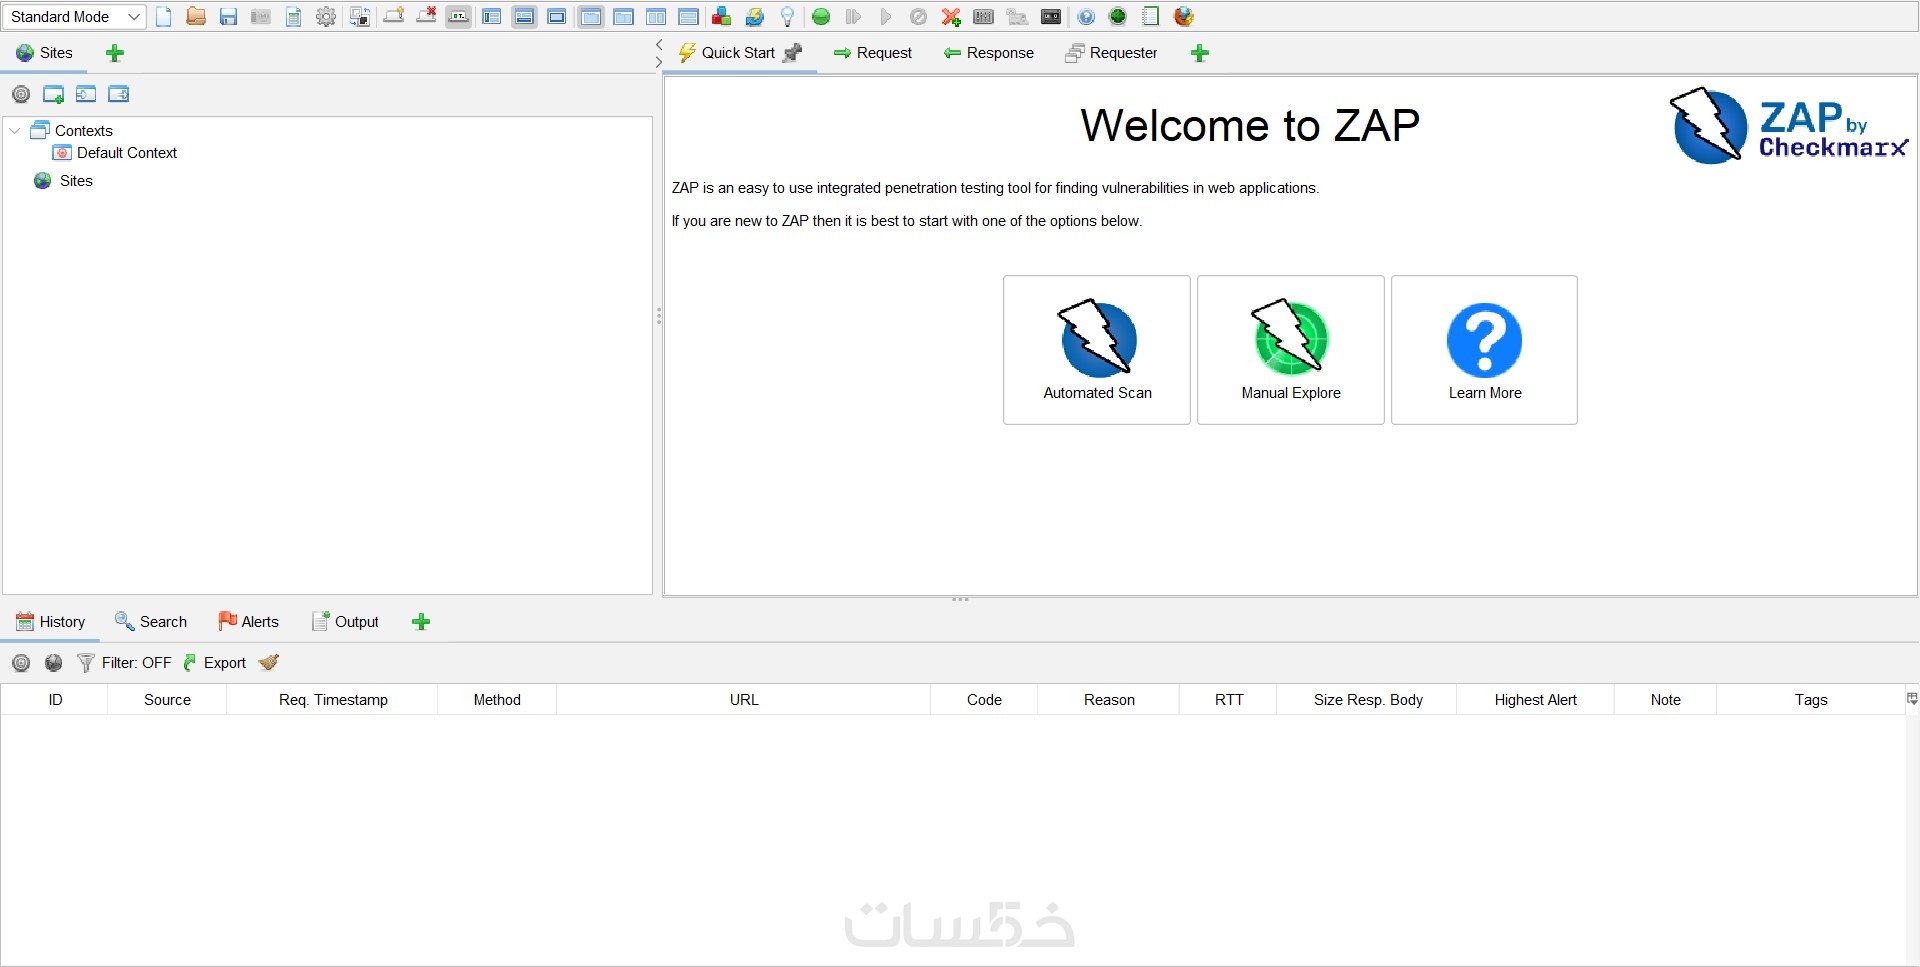This screenshot has width=1920, height=967.
Task: Click the blue question mark help icon
Action: click(1086, 17)
